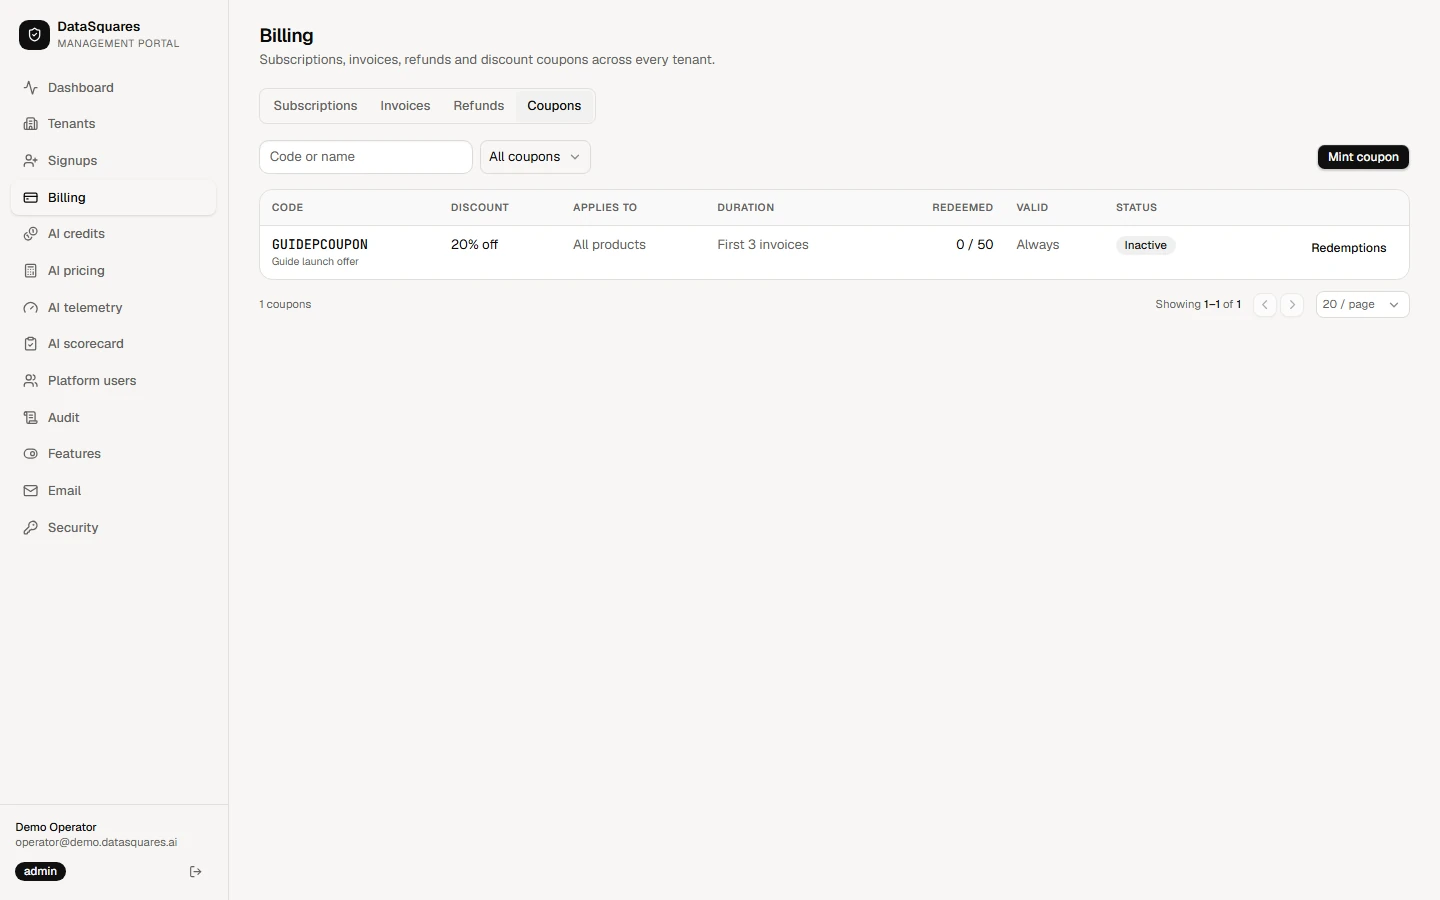This screenshot has width=1440, height=900.
Task: Click the DURATION column header
Action: (746, 208)
